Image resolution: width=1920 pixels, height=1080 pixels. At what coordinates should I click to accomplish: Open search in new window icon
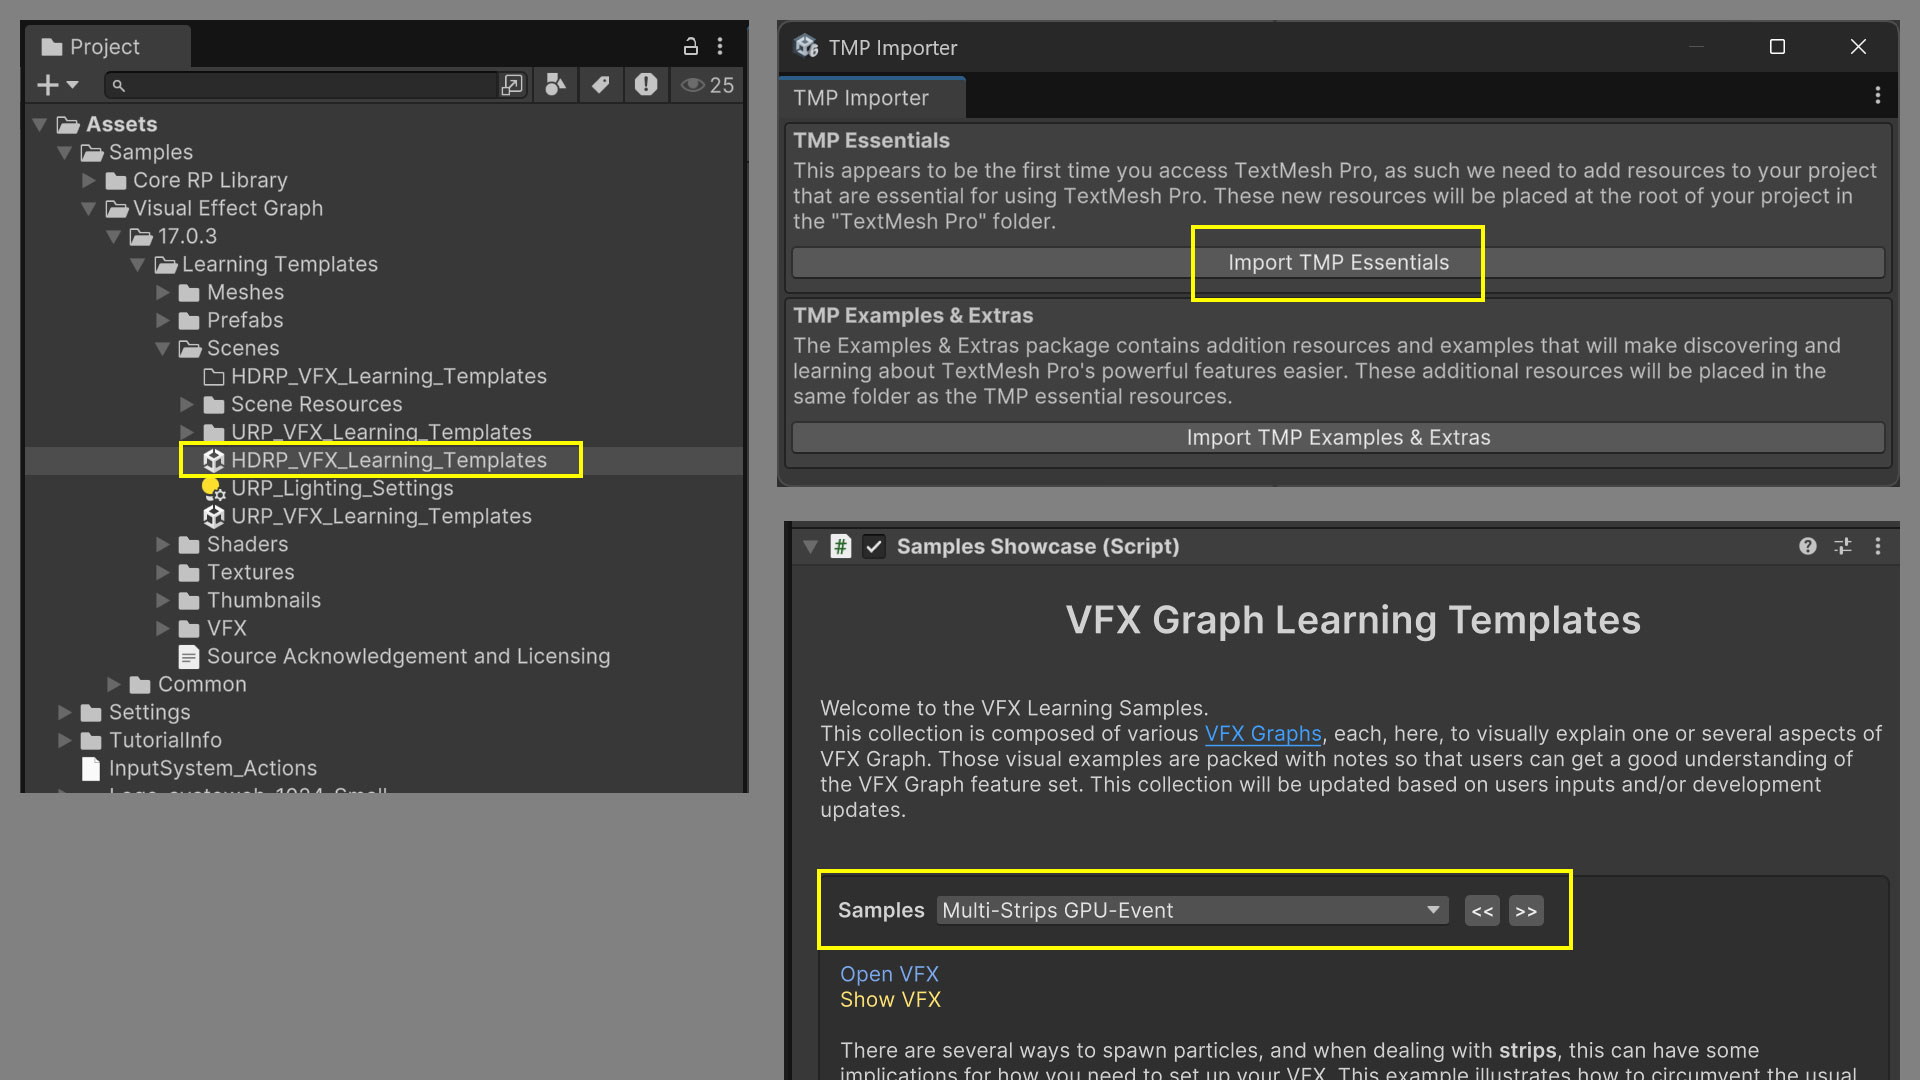coord(512,86)
